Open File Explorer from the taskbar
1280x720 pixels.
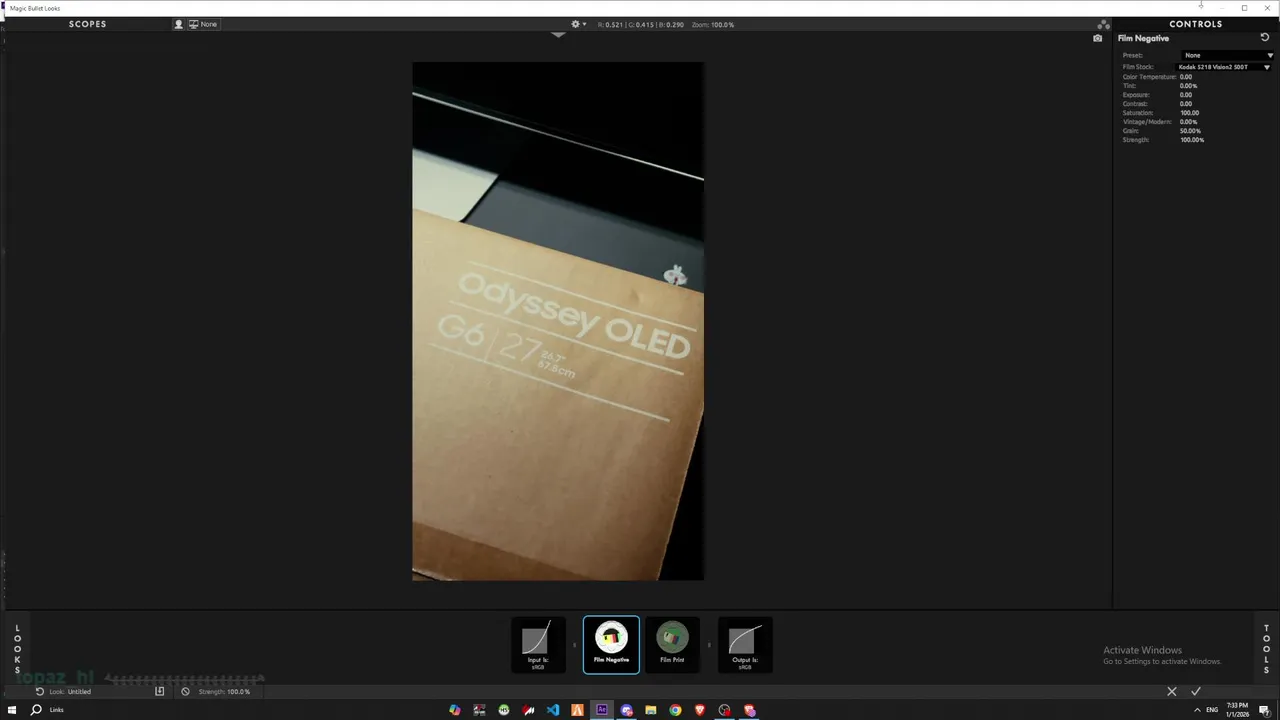click(651, 710)
